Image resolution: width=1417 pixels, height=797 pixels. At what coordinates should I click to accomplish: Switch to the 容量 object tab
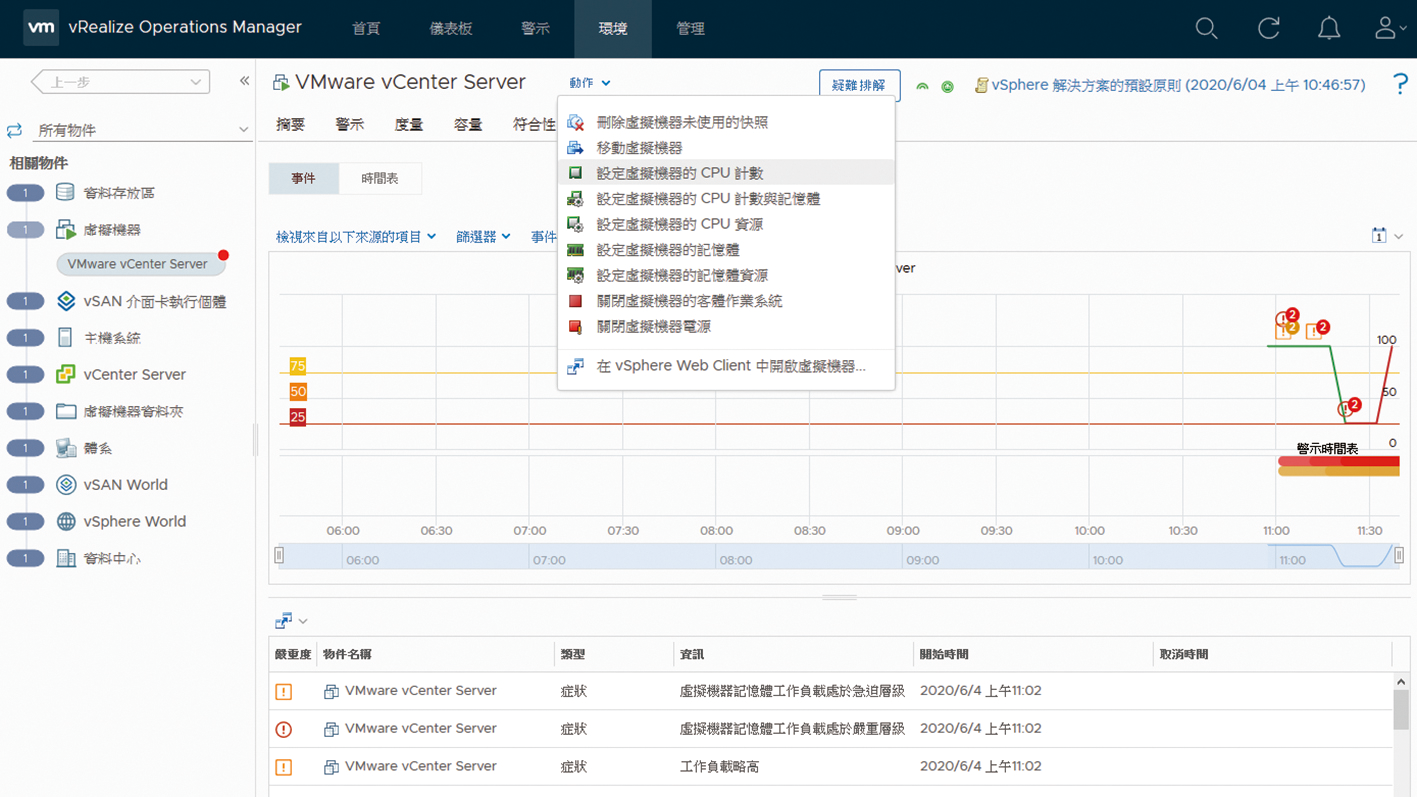[468, 125]
